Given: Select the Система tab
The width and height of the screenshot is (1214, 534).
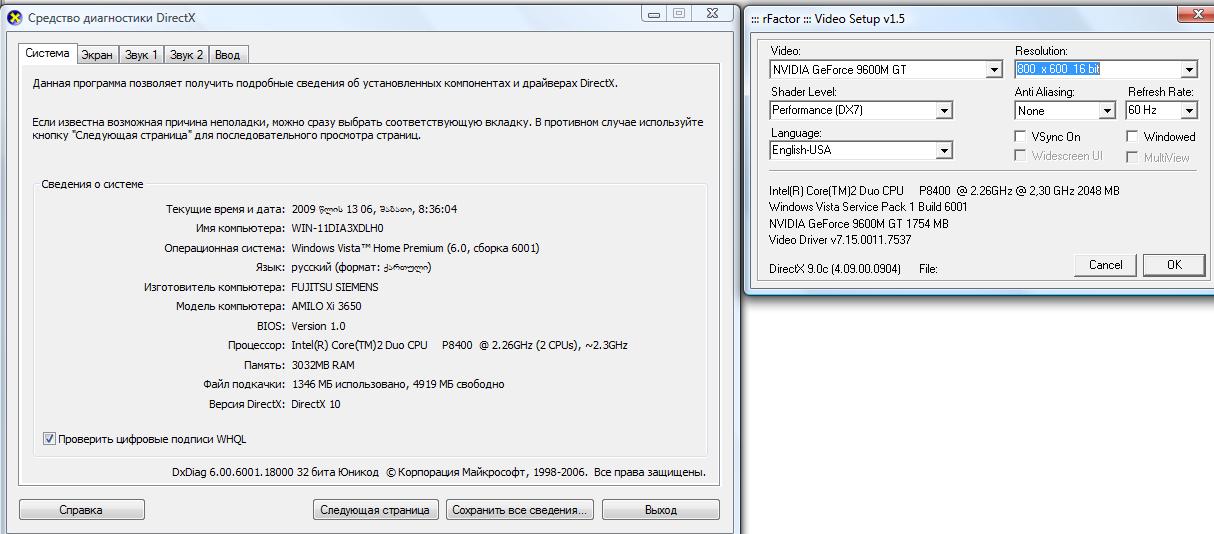Looking at the screenshot, I should [x=47, y=54].
